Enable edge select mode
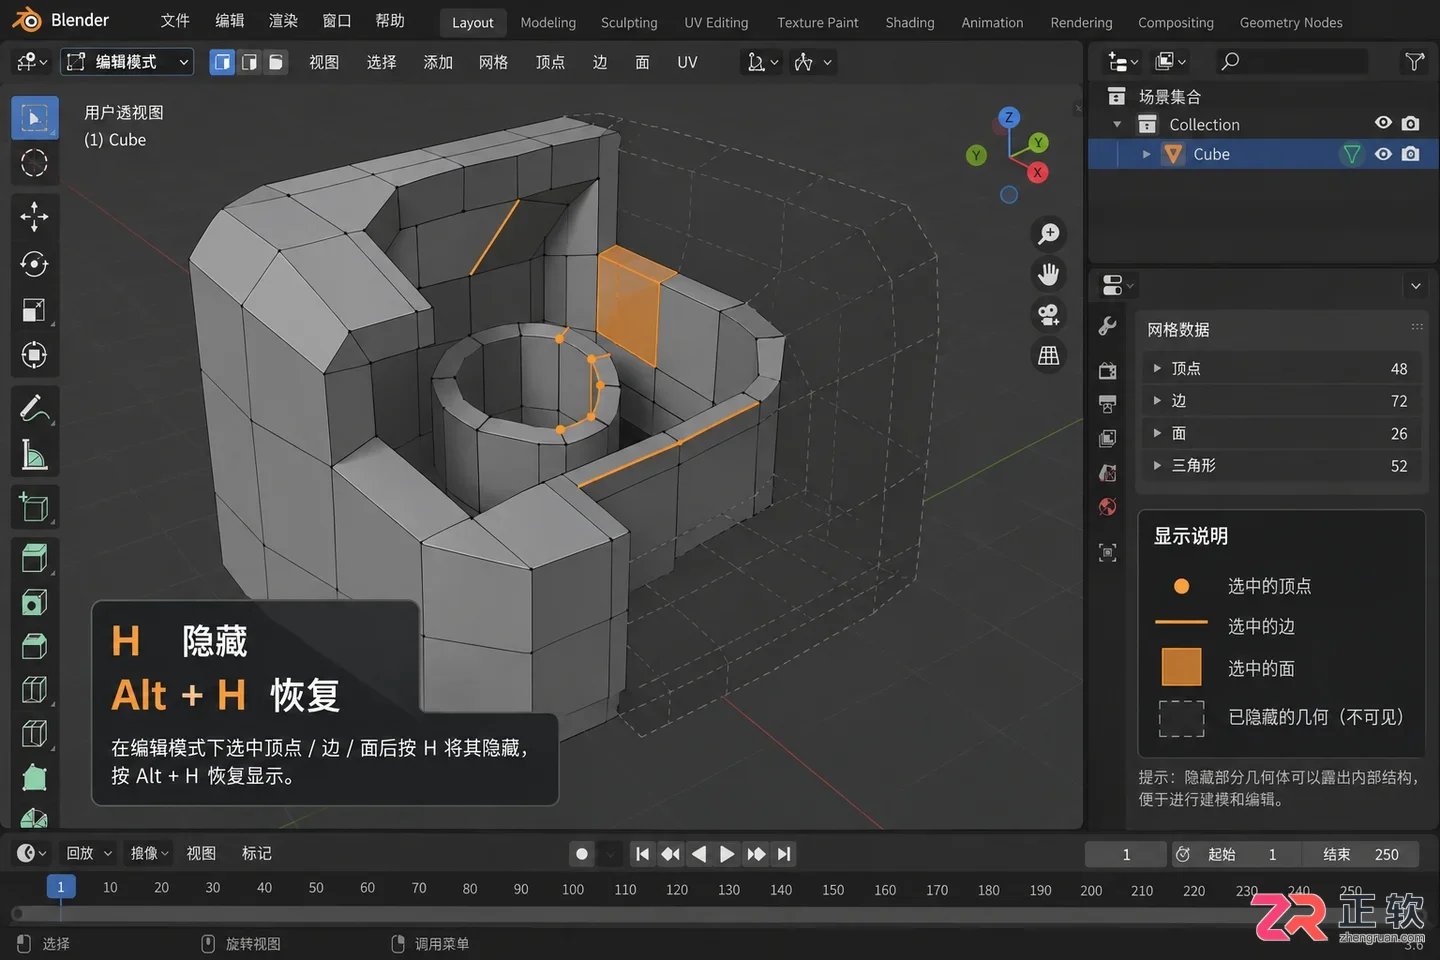The width and height of the screenshot is (1440, 960). pyautogui.click(x=249, y=62)
